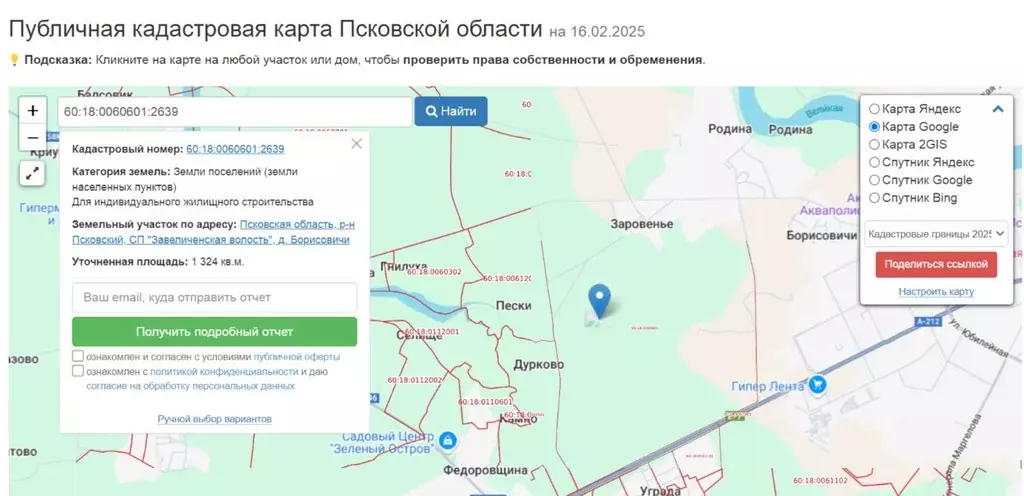Check the политикой конфиденциальности consent checkbox

tap(78, 371)
